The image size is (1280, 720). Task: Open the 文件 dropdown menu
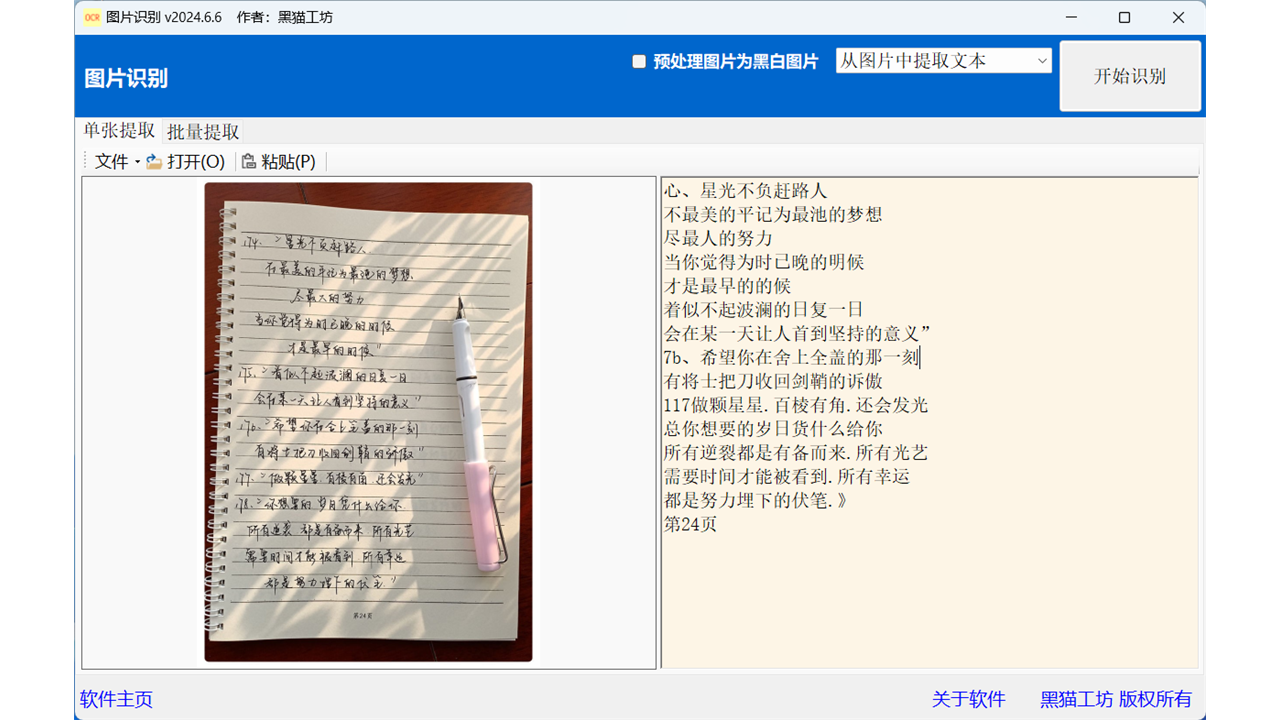(x=116, y=162)
